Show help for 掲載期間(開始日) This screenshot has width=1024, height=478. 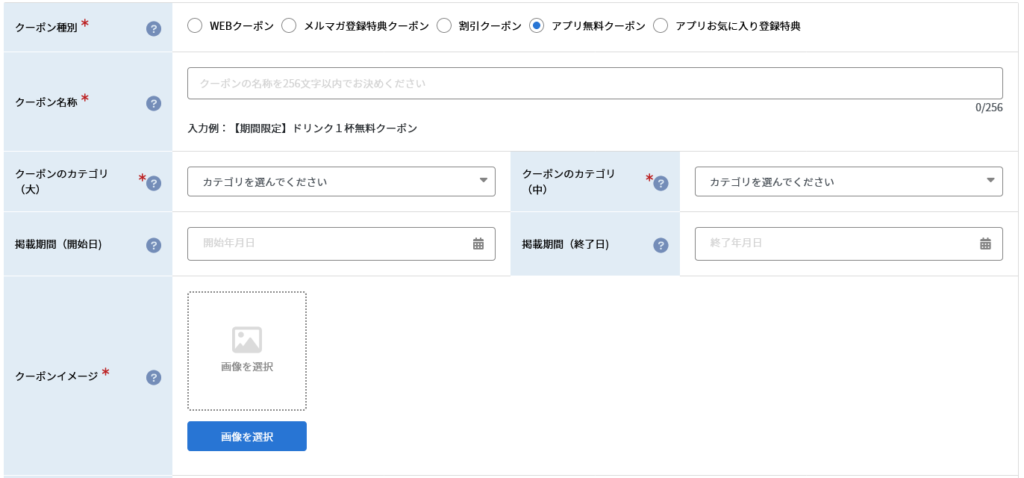click(x=153, y=246)
